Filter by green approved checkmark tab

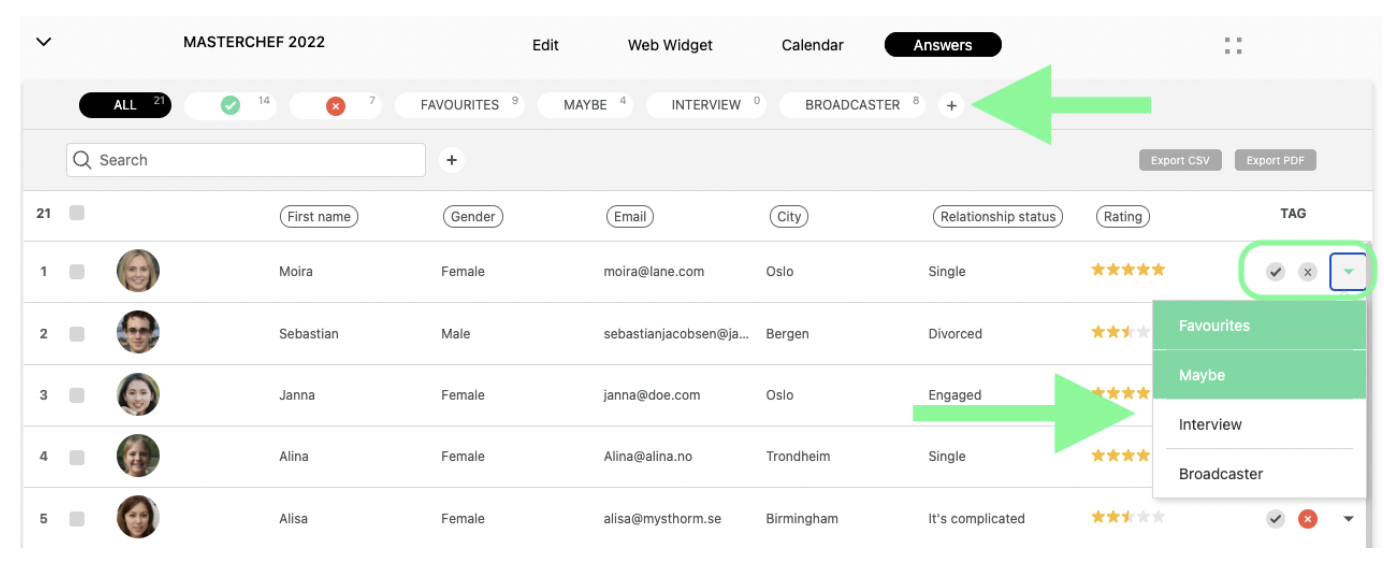[231, 105]
